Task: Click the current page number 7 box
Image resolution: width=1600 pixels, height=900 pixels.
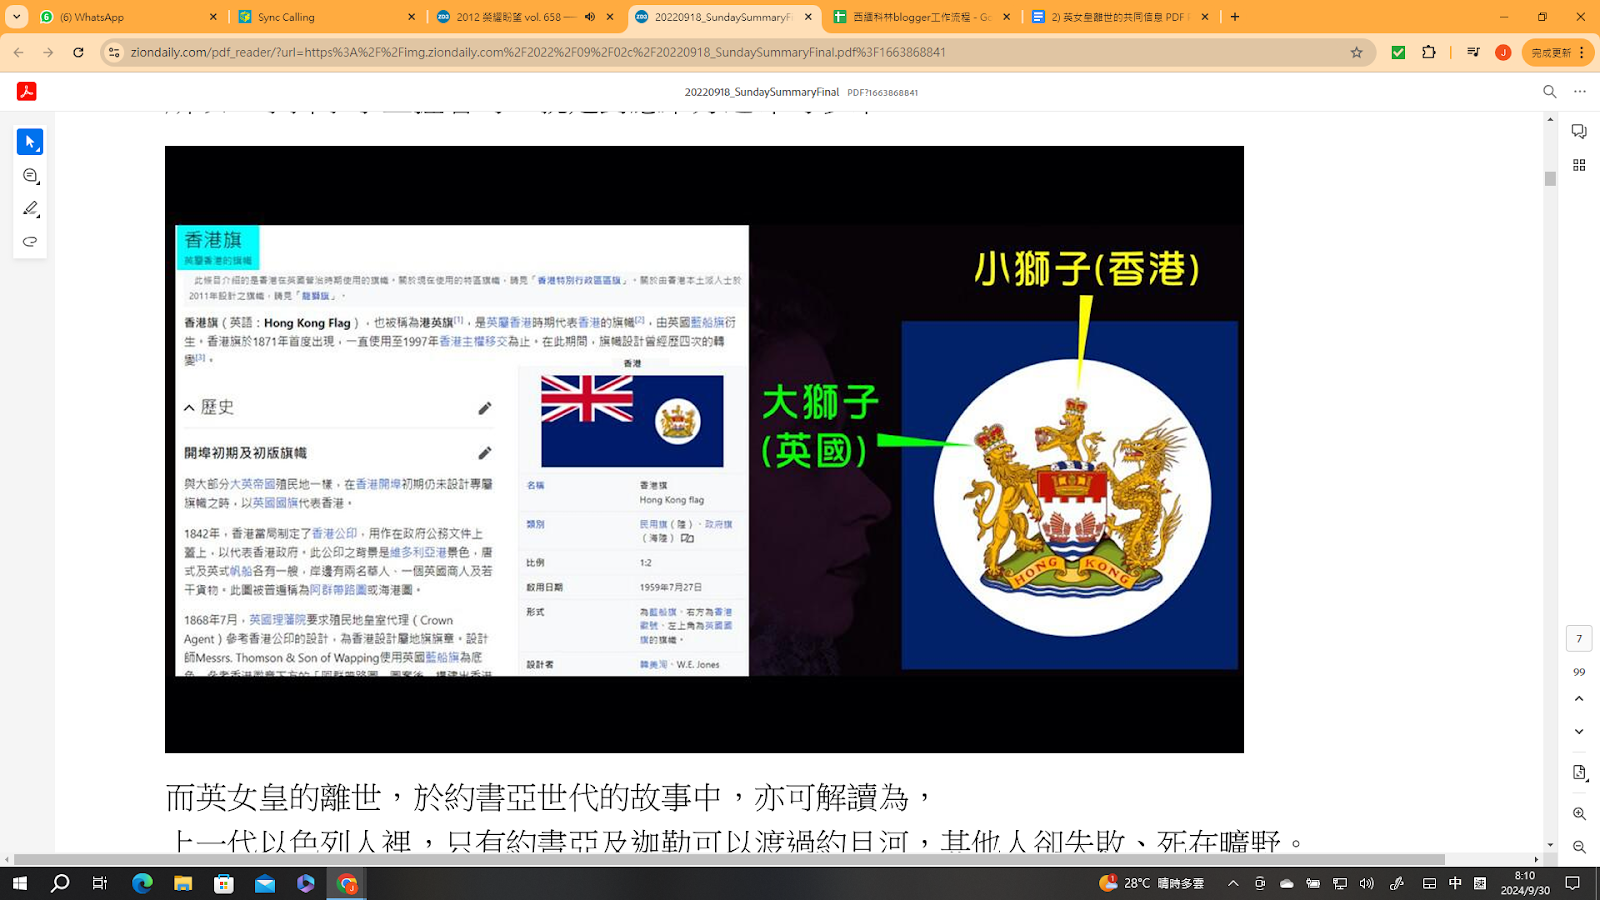Action: click(x=1579, y=638)
